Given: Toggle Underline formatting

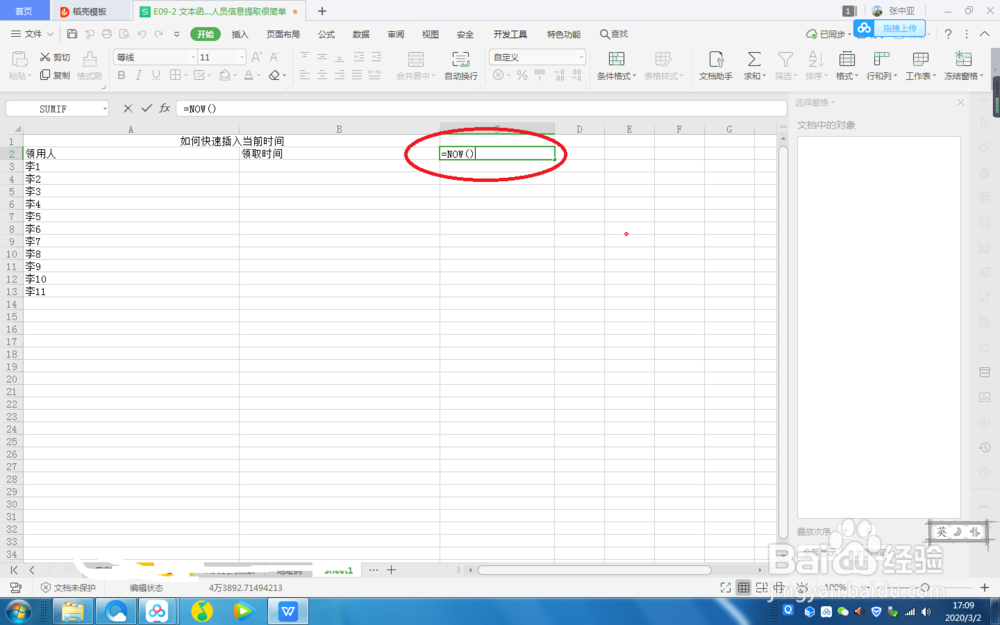Looking at the screenshot, I should pos(156,75).
